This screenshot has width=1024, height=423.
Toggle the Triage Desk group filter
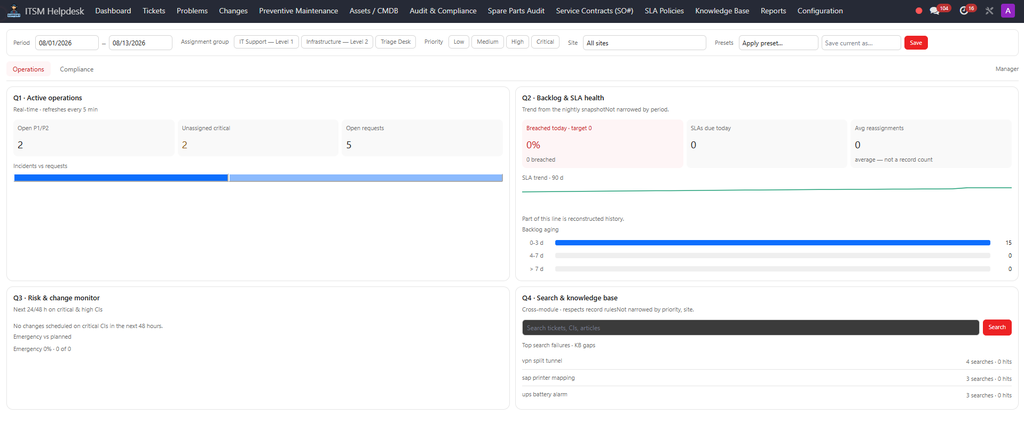[x=396, y=42]
